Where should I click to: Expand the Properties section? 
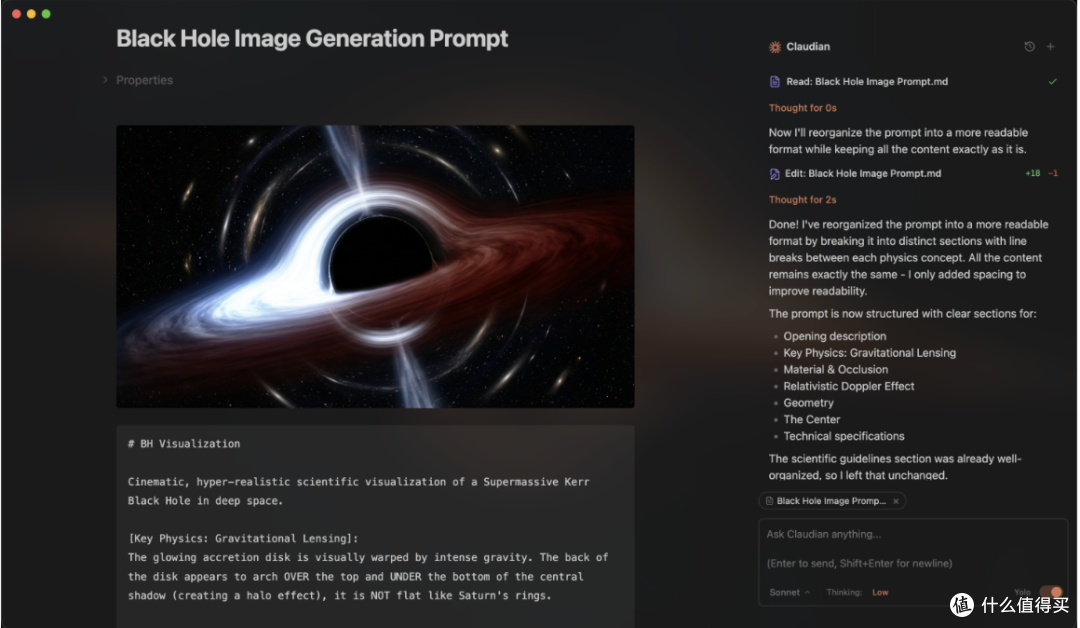click(138, 80)
